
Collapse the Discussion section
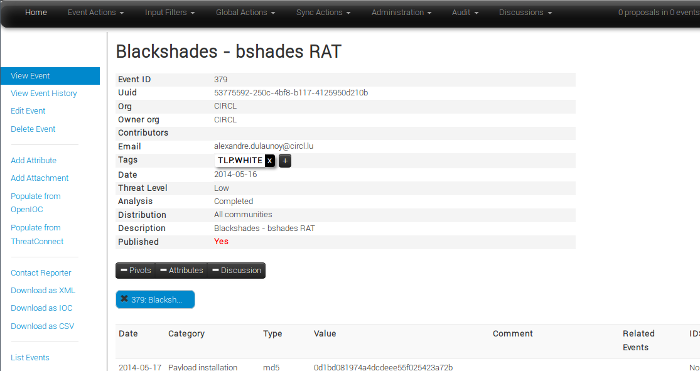coord(237,270)
